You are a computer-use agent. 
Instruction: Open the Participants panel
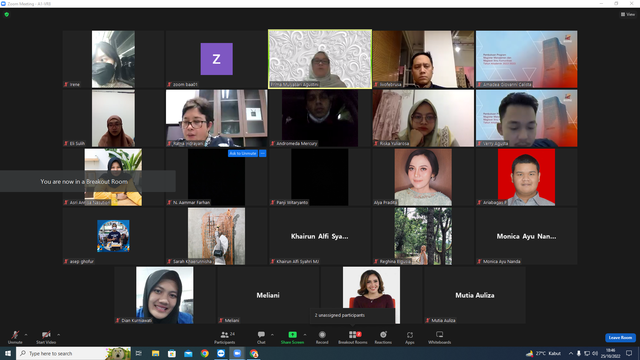pyautogui.click(x=225, y=337)
